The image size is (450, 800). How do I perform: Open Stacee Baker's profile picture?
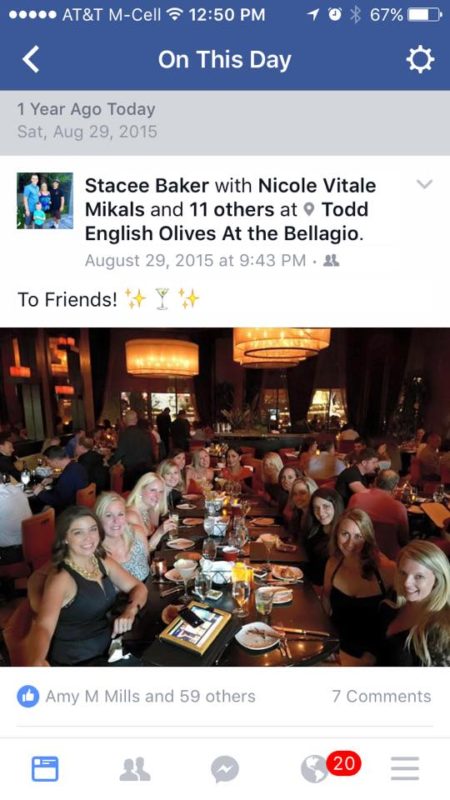click(x=45, y=201)
